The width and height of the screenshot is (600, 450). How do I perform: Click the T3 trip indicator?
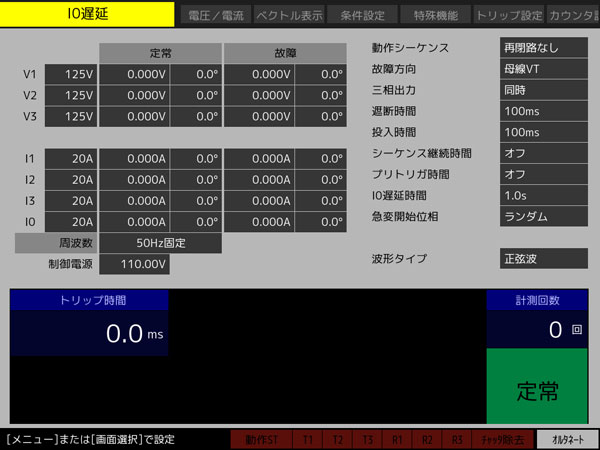368,439
